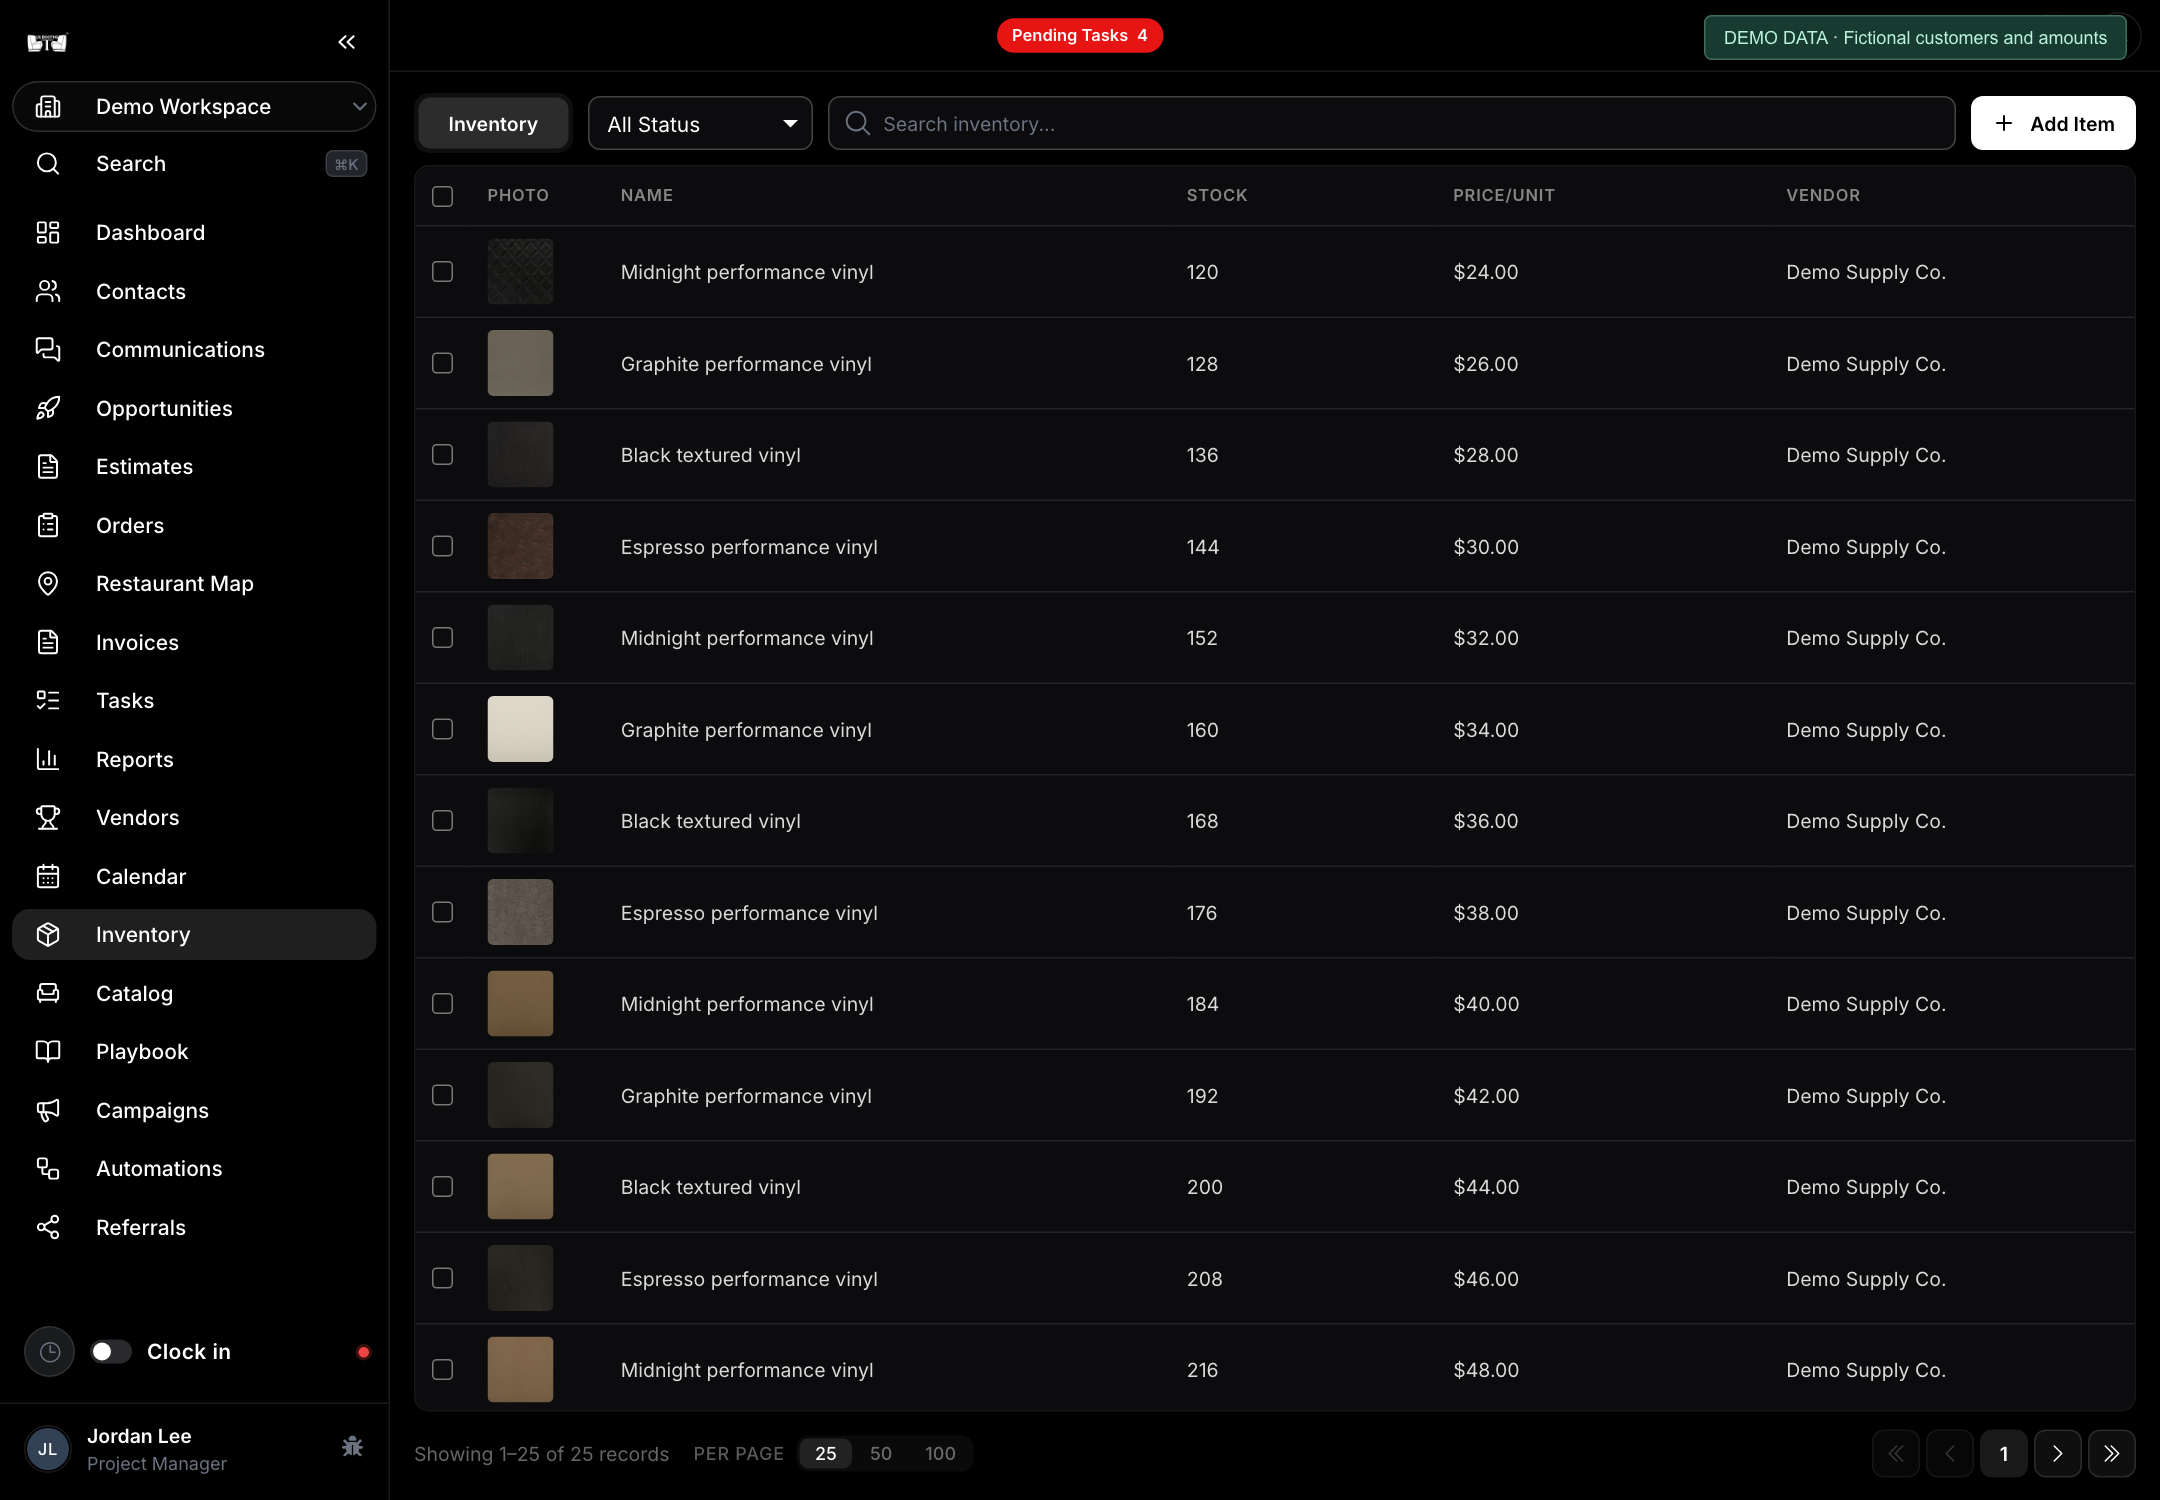Tick the select-all checkbox in table header

pos(443,196)
